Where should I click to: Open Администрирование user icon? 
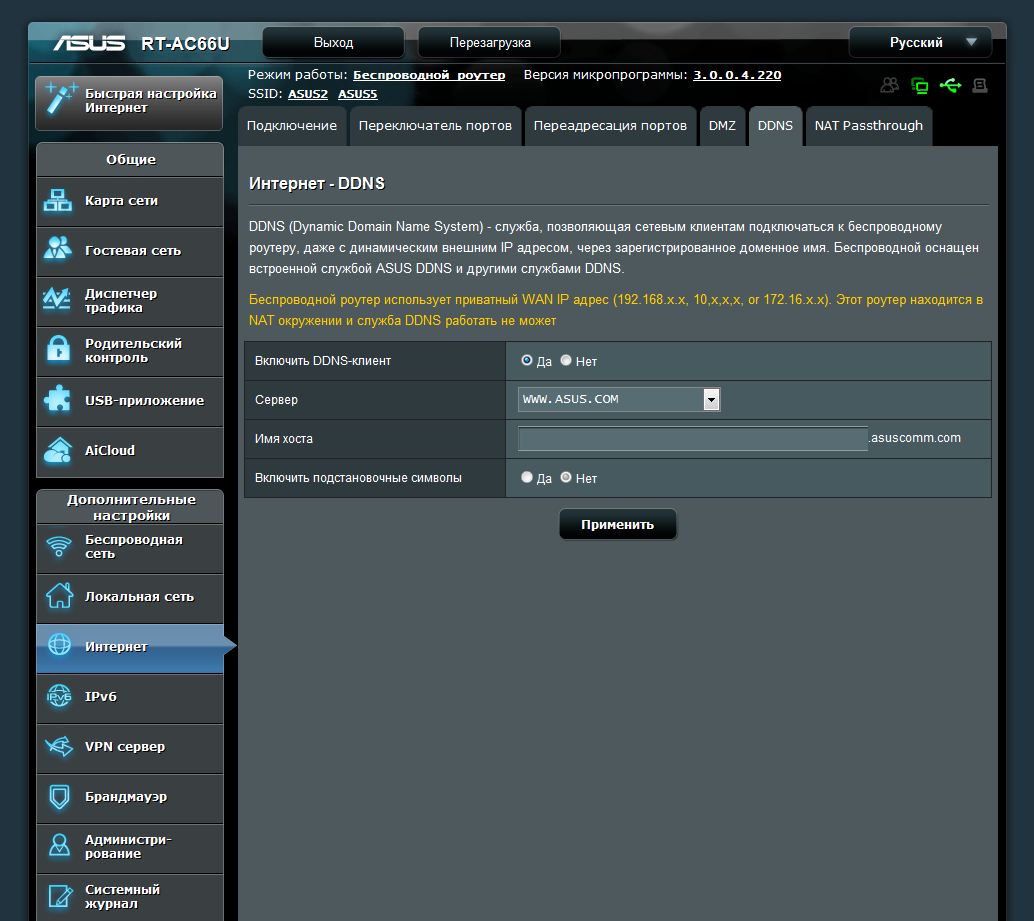59,846
